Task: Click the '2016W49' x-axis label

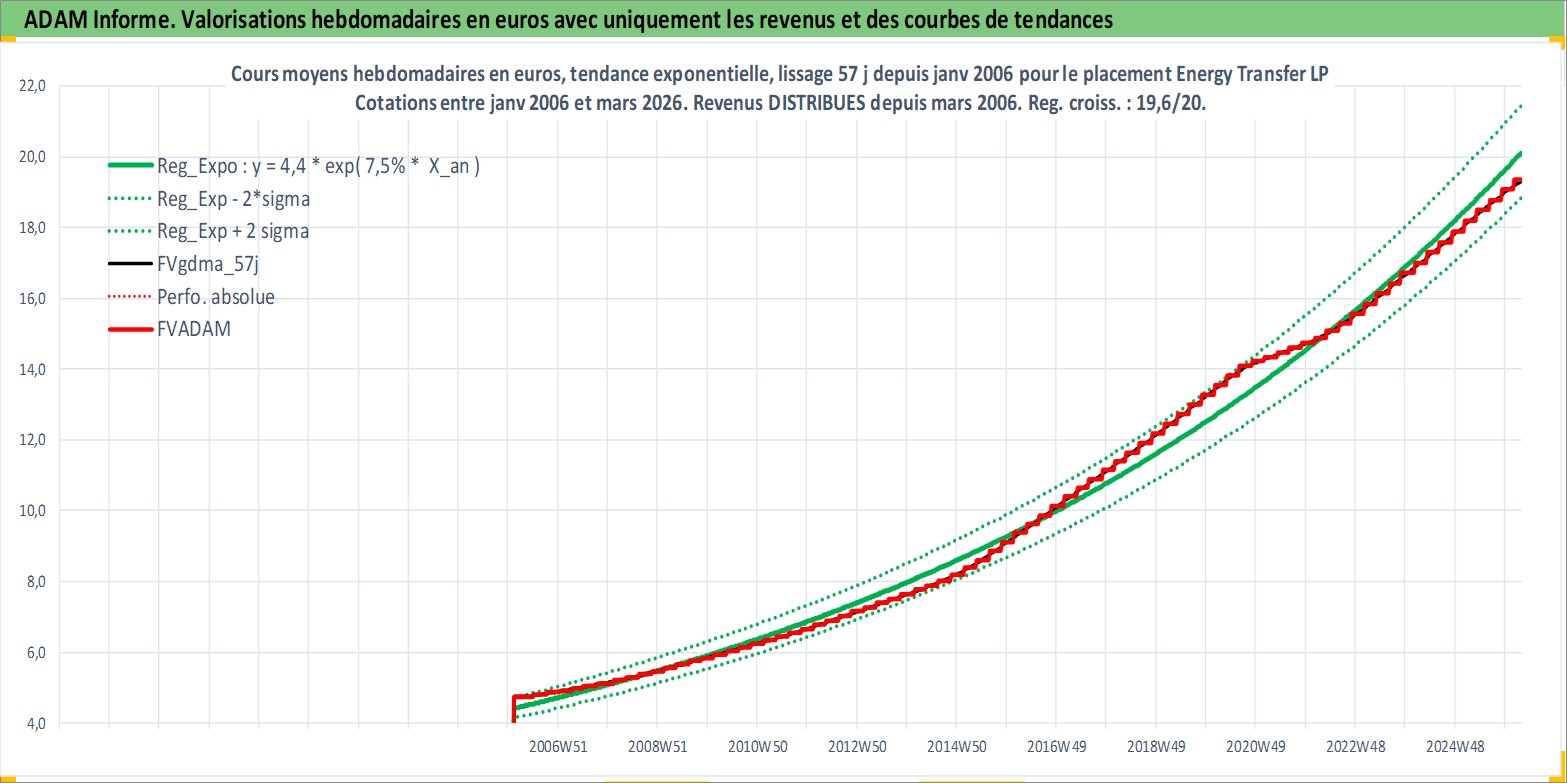Action: click(x=1055, y=745)
